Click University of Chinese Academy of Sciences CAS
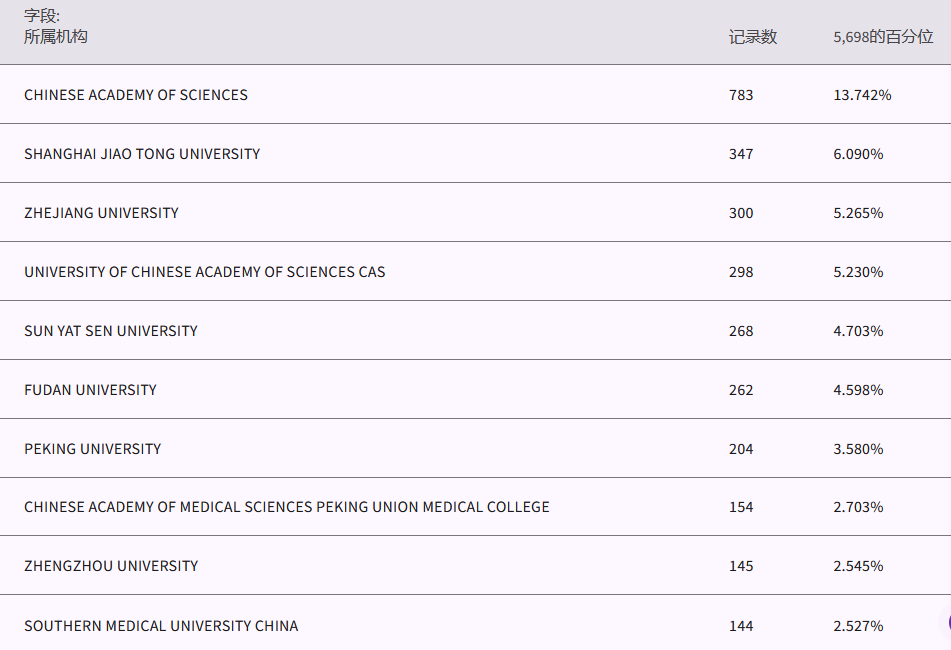 coord(205,272)
